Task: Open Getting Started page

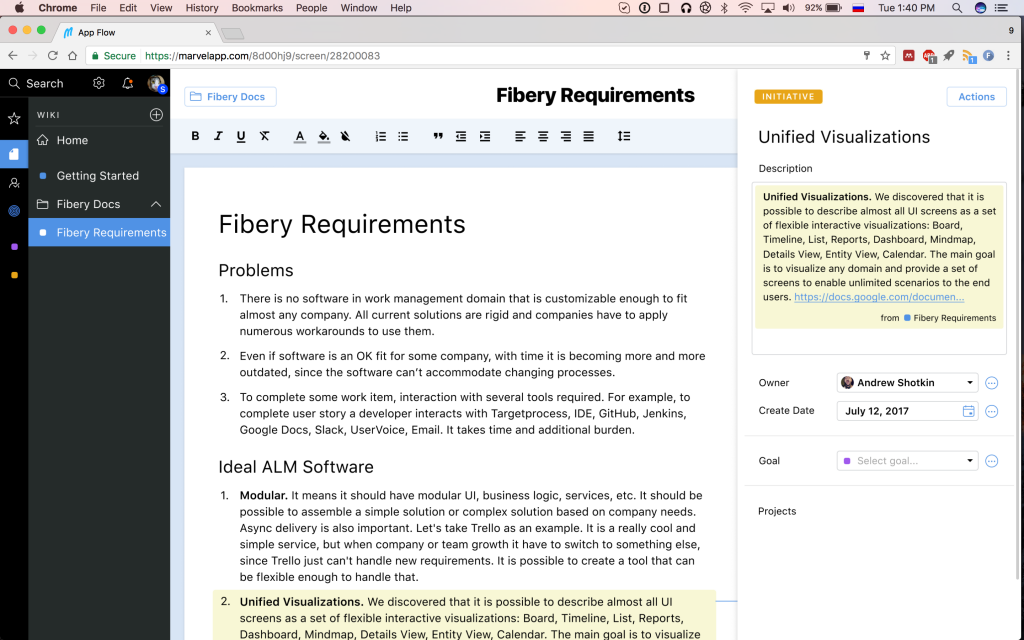Action: (99, 176)
